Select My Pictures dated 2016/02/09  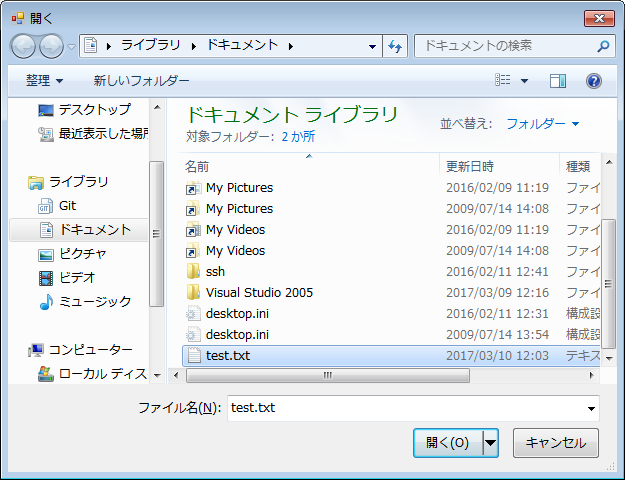tap(391, 188)
